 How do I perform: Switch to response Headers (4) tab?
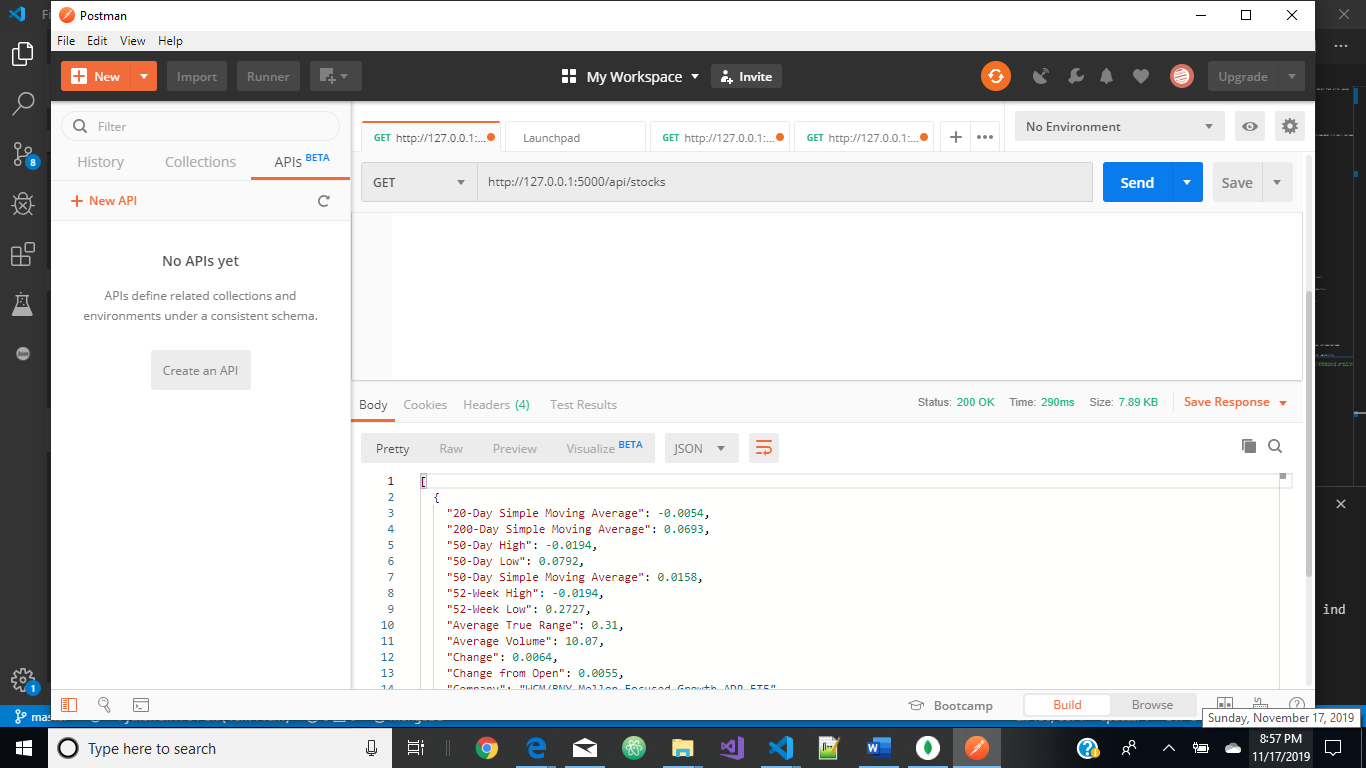496,405
